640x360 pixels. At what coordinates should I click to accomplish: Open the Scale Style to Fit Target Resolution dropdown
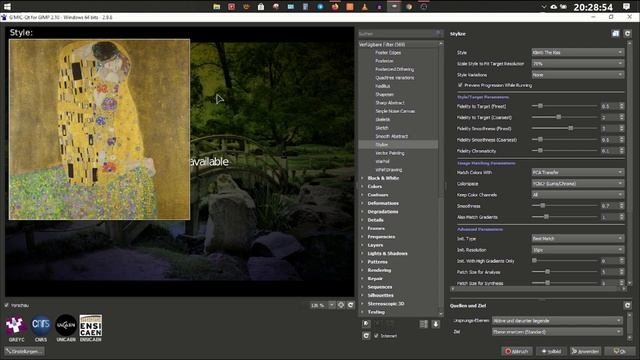click(x=578, y=64)
